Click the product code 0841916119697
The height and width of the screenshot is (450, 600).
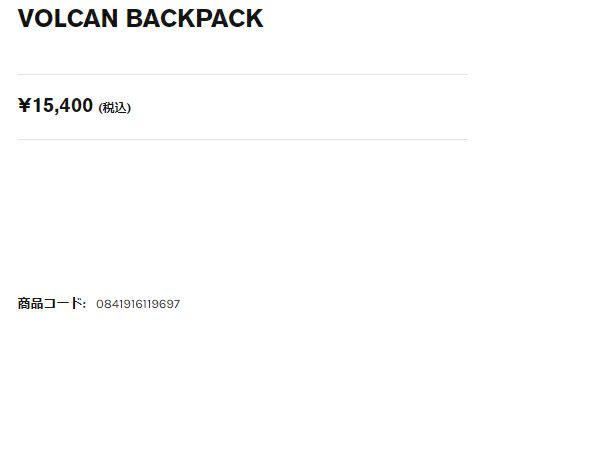tap(138, 304)
